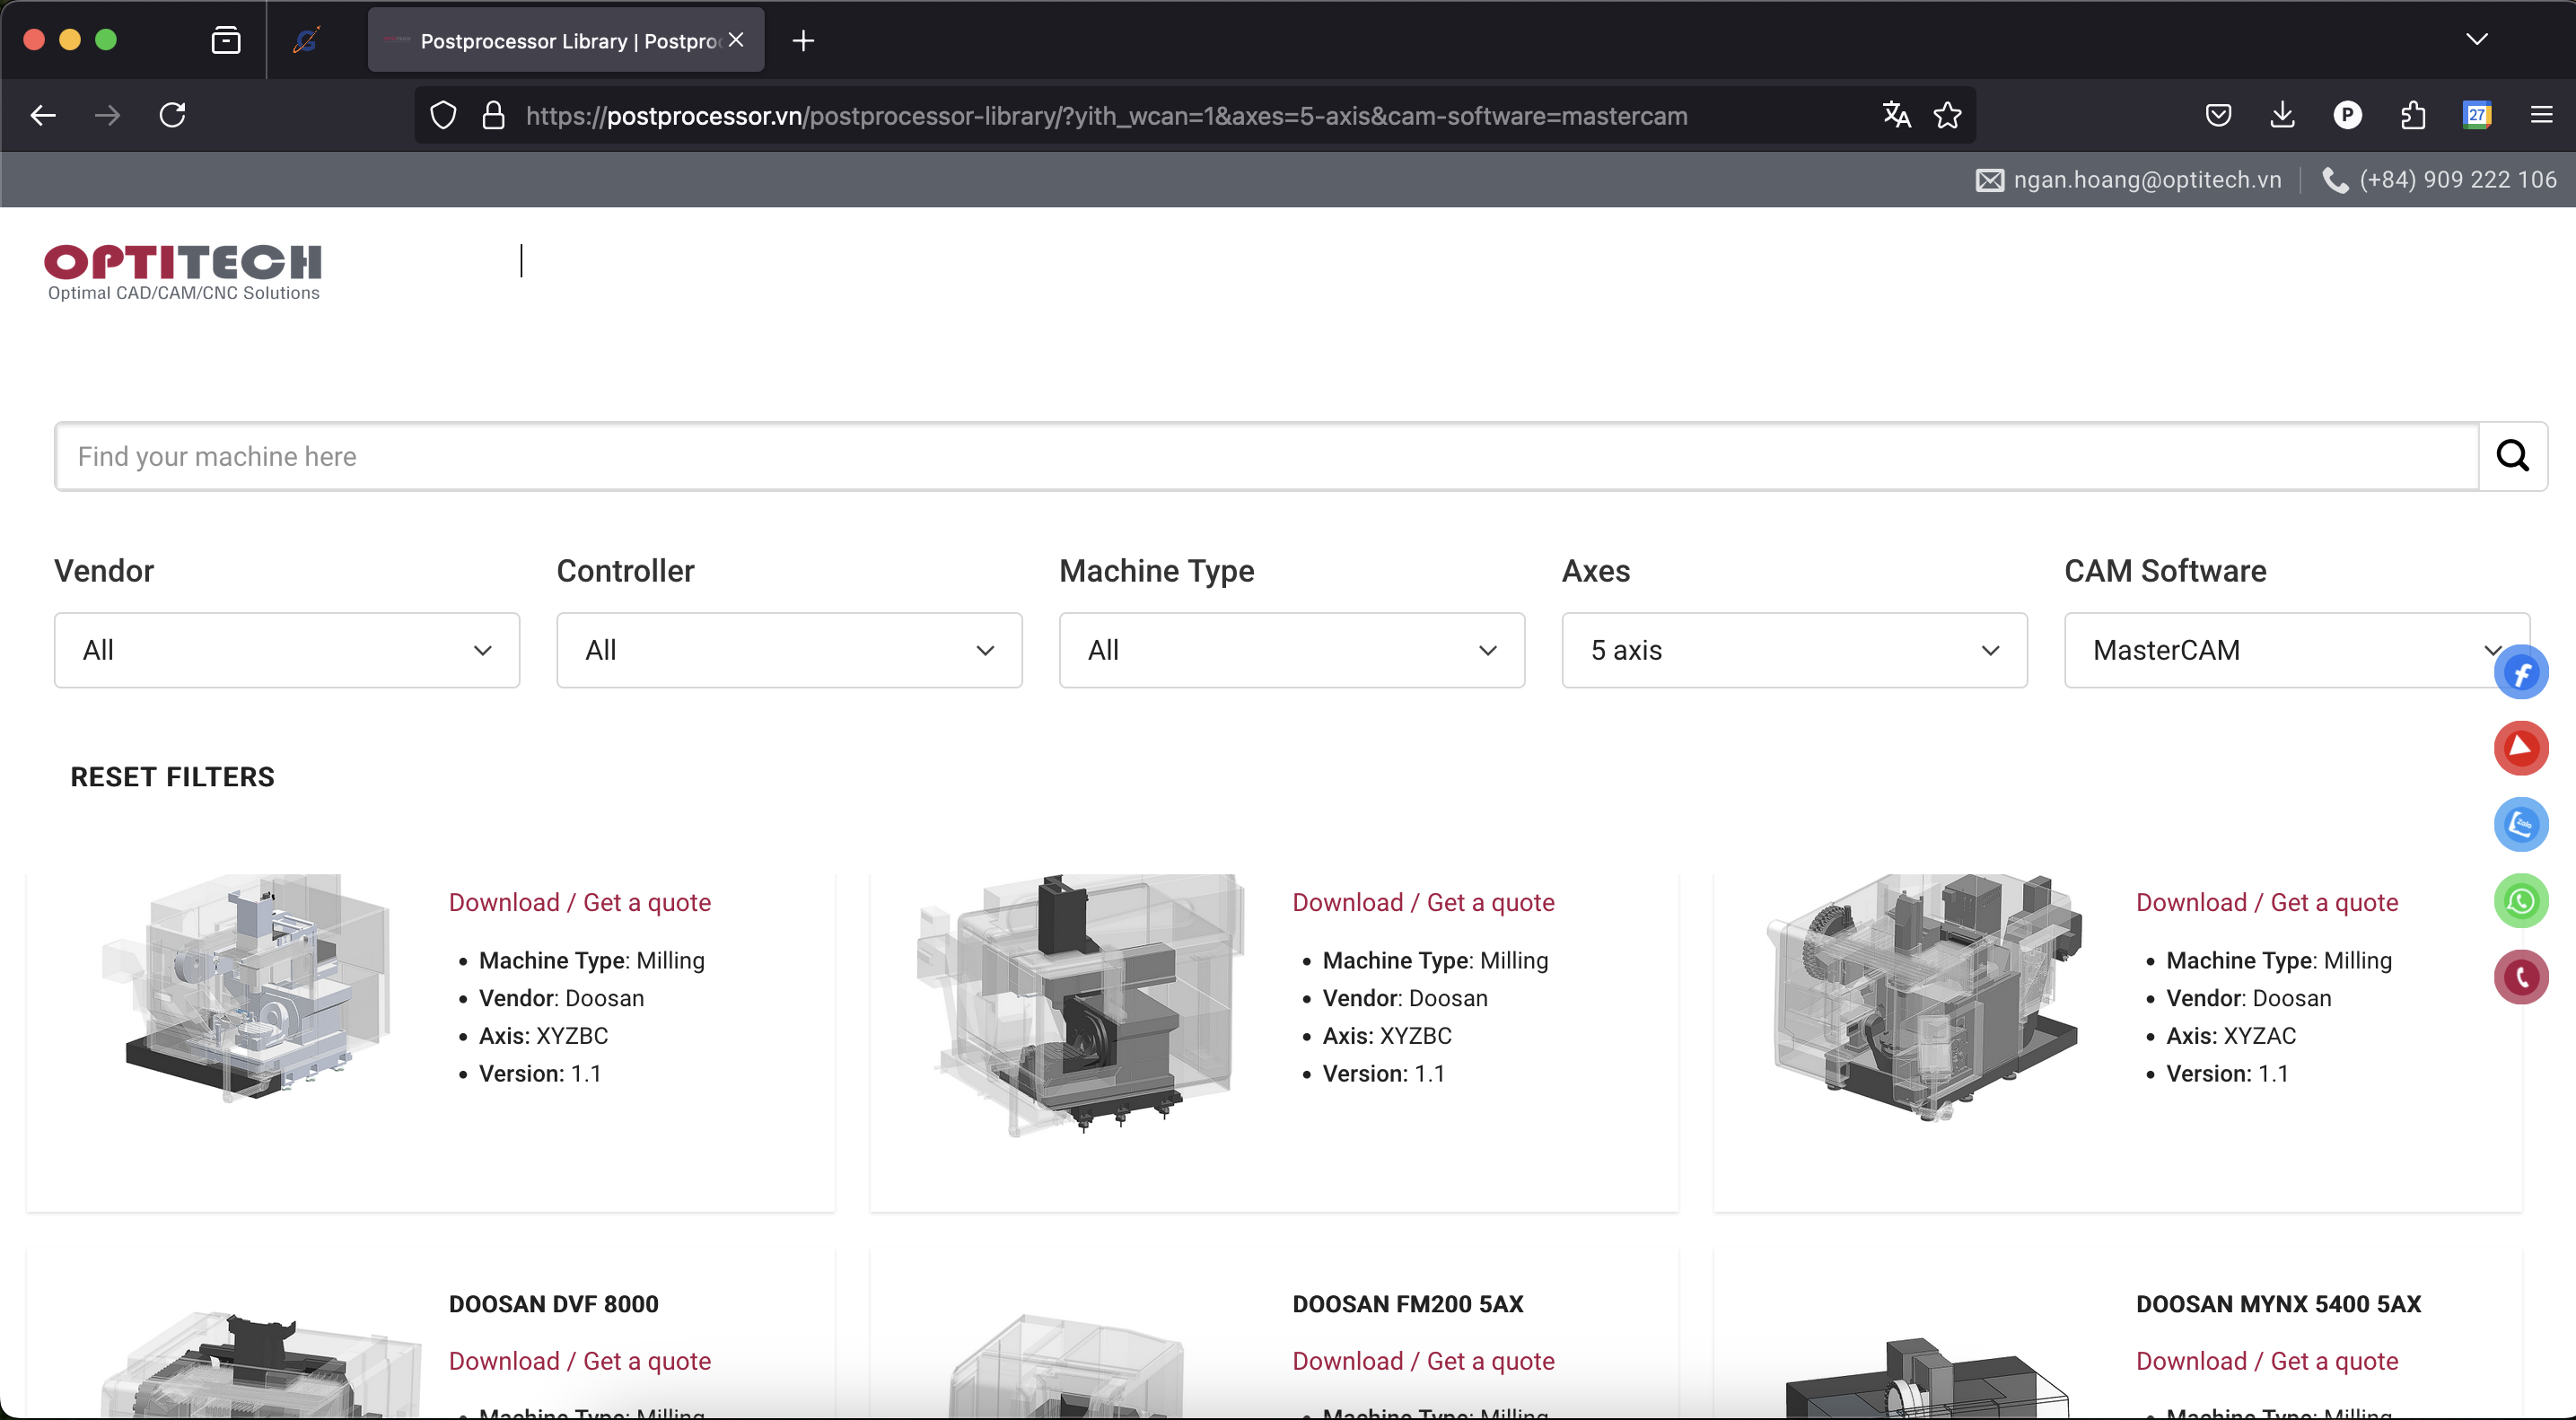Viewport: 2576px width, 1420px height.
Task: Open recent browsing view icon
Action: tap(226, 40)
